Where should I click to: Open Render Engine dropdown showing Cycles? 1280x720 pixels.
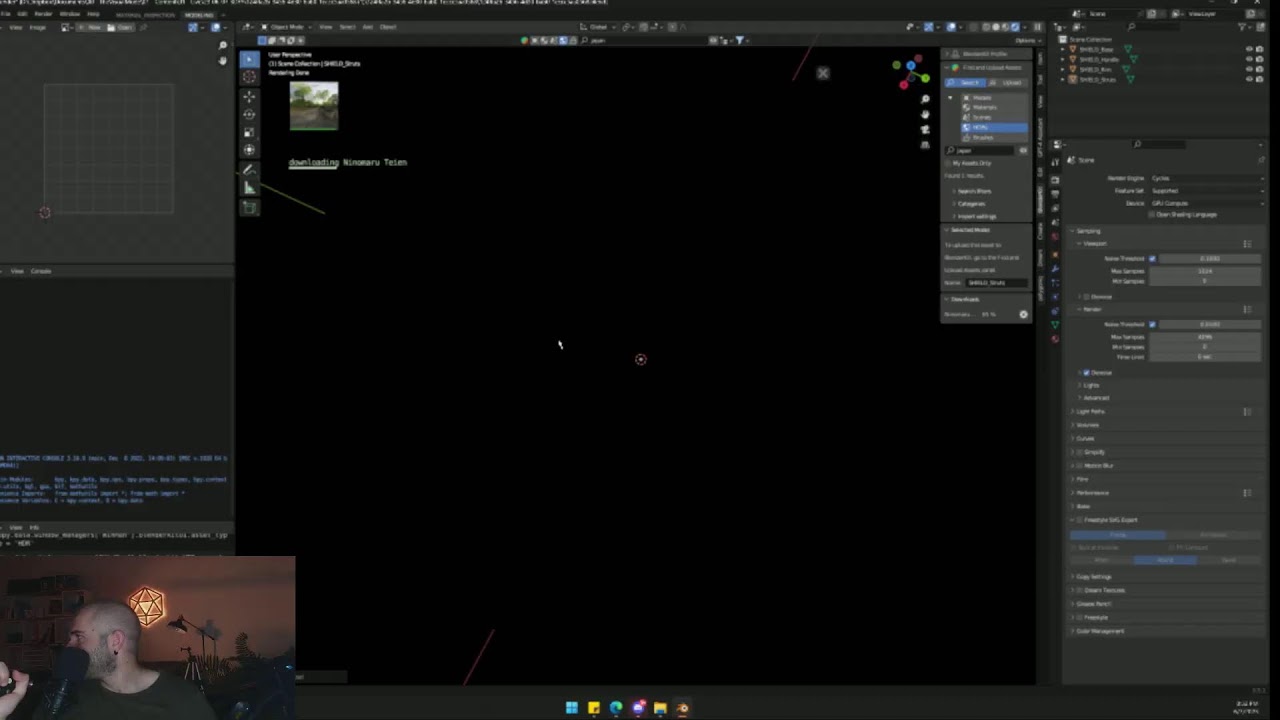click(x=1207, y=178)
